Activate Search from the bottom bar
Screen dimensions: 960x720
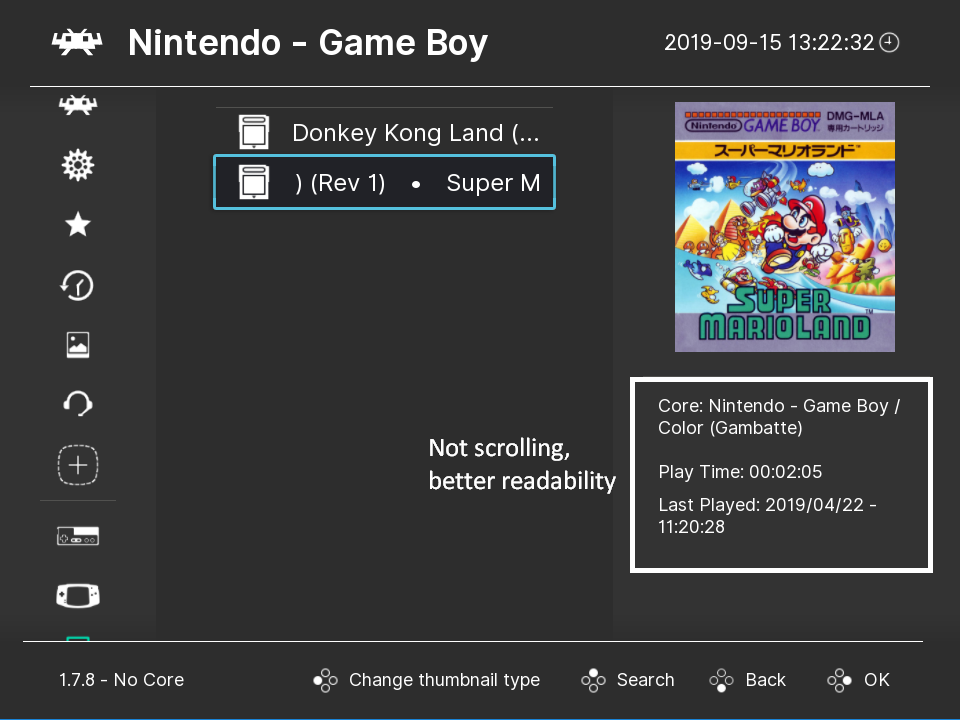[627, 680]
